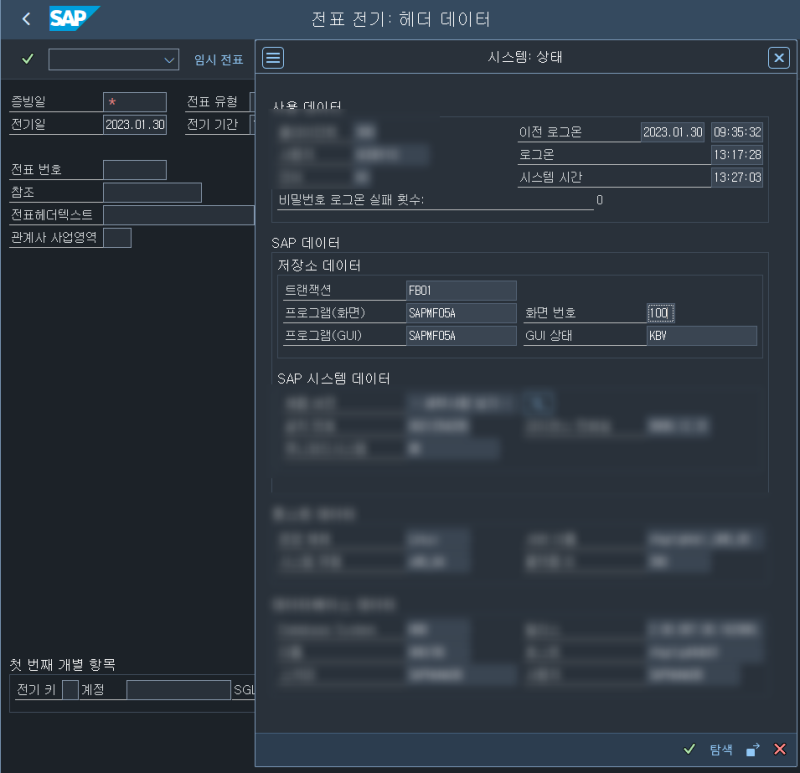Image resolution: width=800 pixels, height=773 pixels.
Task: Click the red X cancel icon at dialog bottom
Action: pos(780,749)
